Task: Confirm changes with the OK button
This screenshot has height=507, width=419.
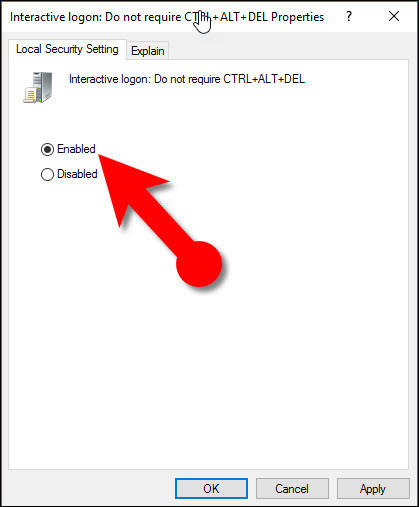Action: 211,489
